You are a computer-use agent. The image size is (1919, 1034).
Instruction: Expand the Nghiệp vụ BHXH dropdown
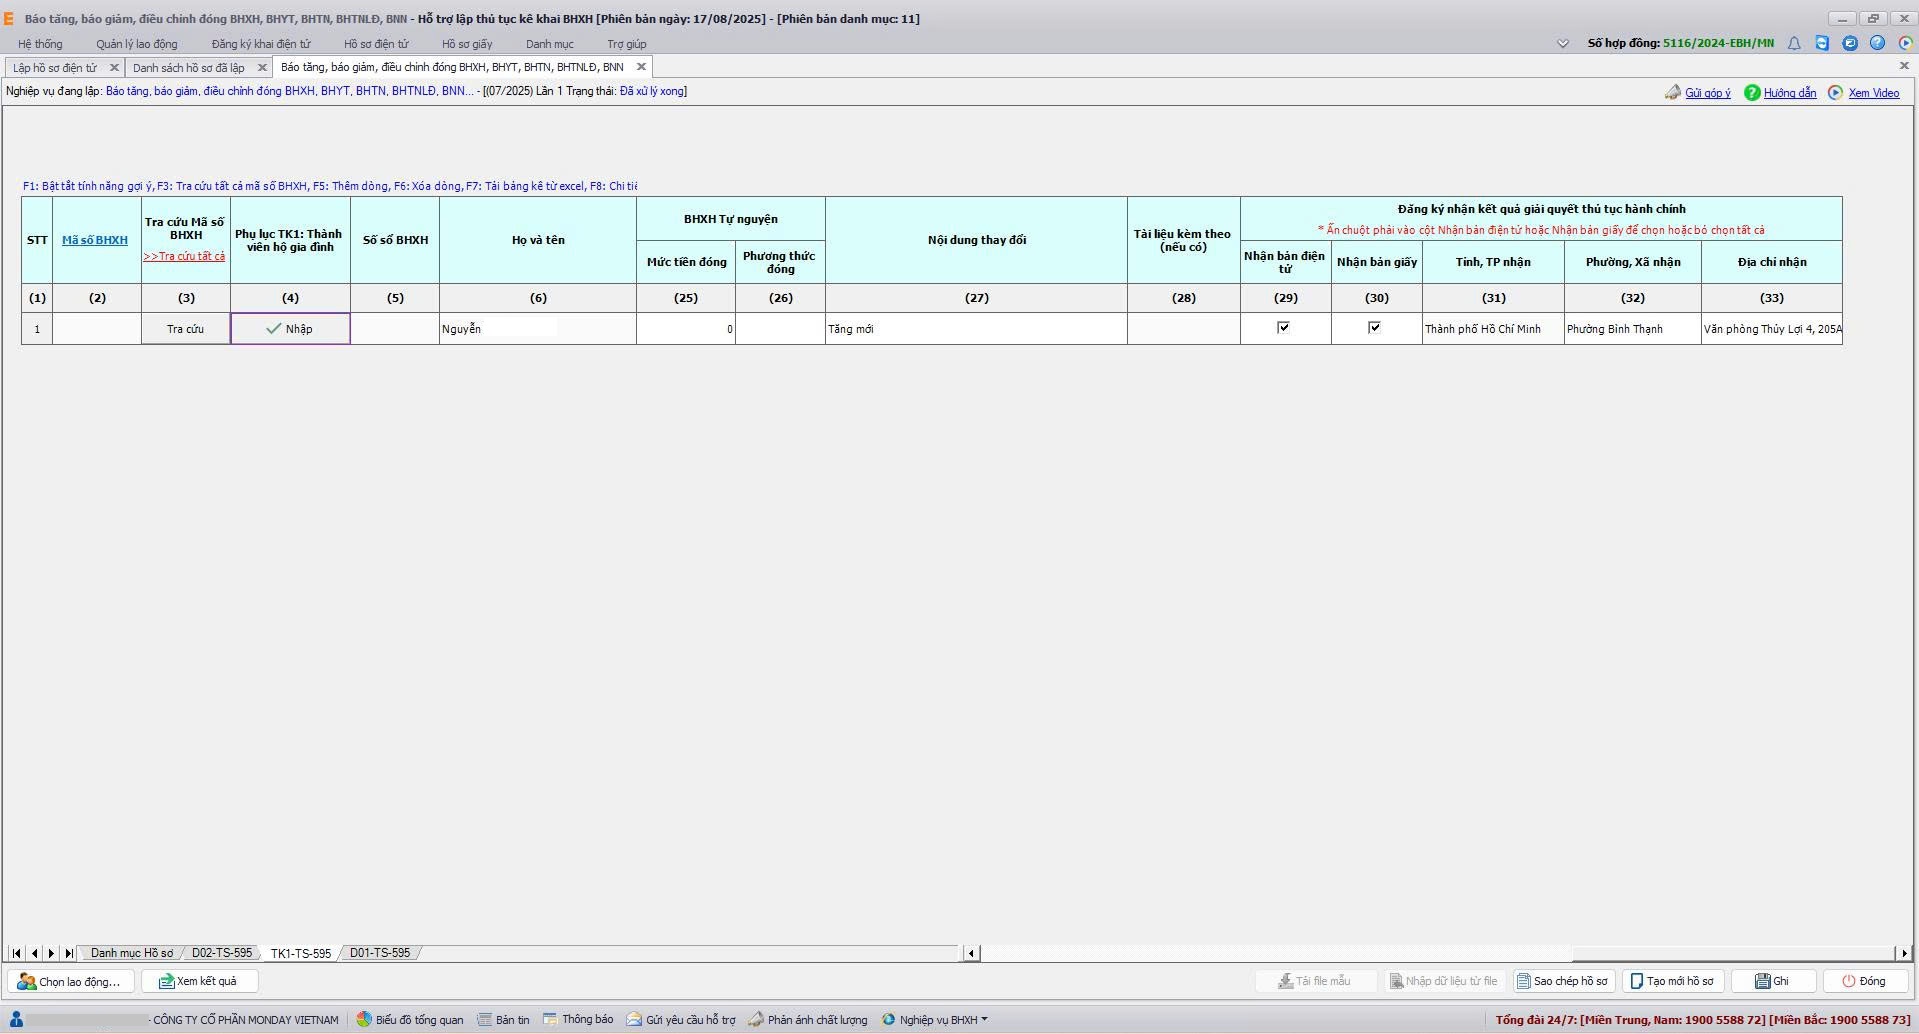(x=937, y=1020)
